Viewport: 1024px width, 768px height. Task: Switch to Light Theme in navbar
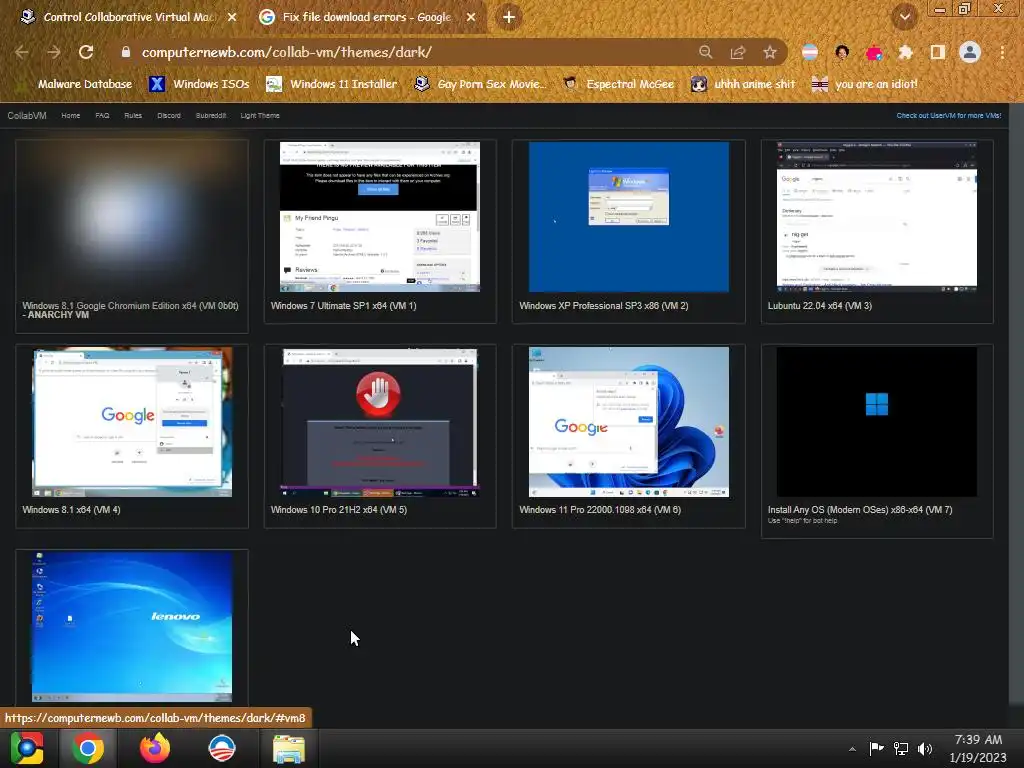pyautogui.click(x=259, y=116)
